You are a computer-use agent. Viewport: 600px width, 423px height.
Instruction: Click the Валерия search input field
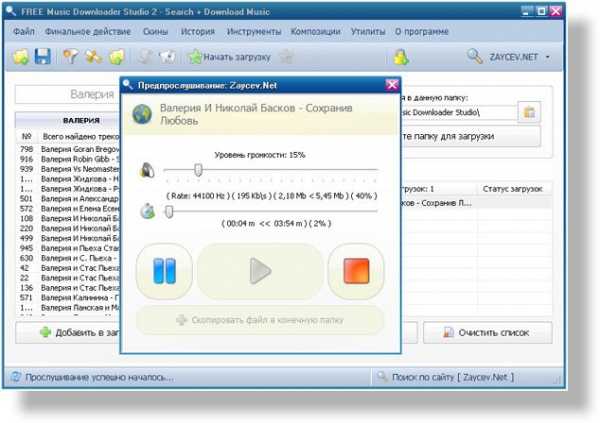(x=67, y=94)
